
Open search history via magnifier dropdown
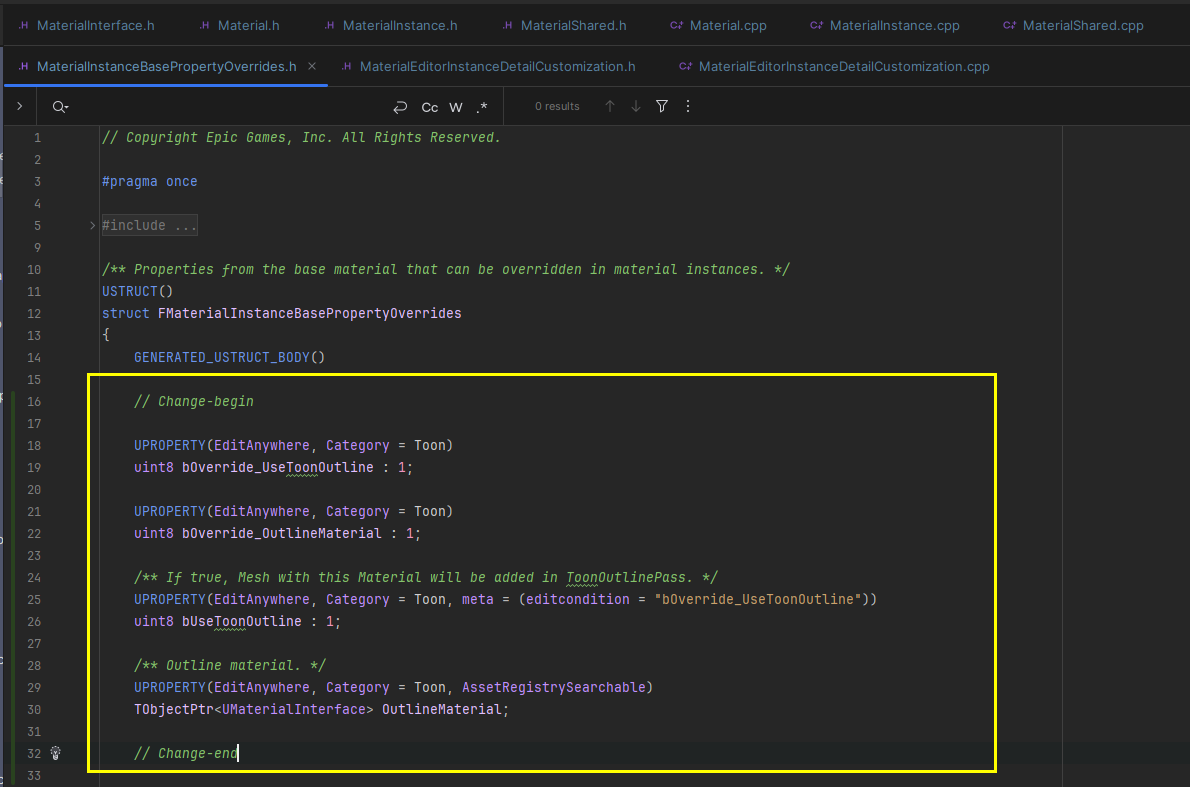pos(60,106)
